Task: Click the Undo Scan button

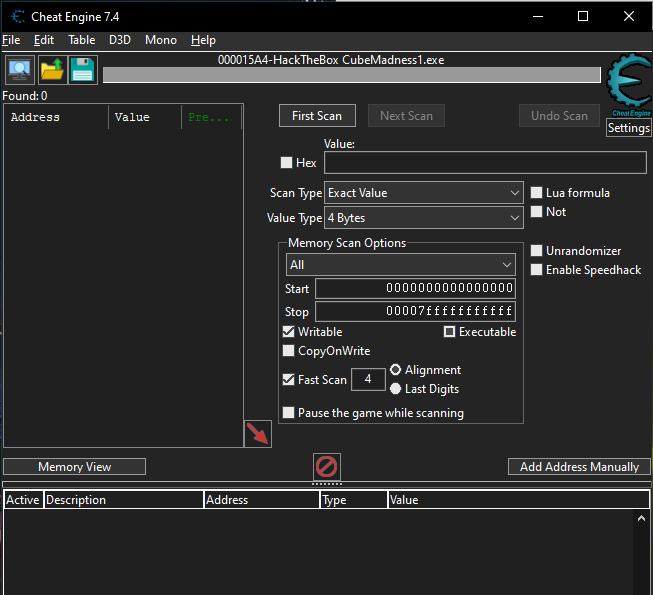Action: click(559, 116)
